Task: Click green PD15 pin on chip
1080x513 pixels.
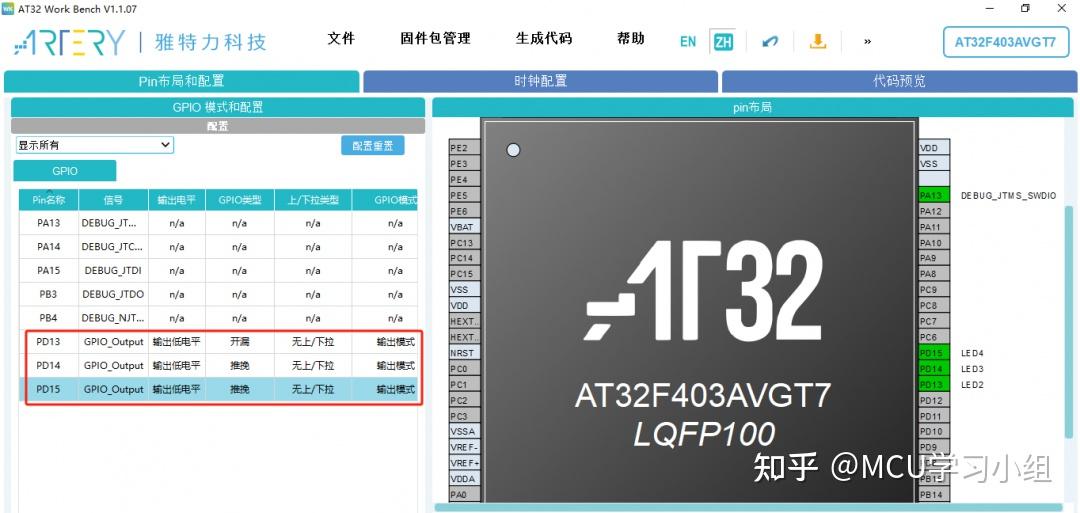Action: click(x=934, y=353)
